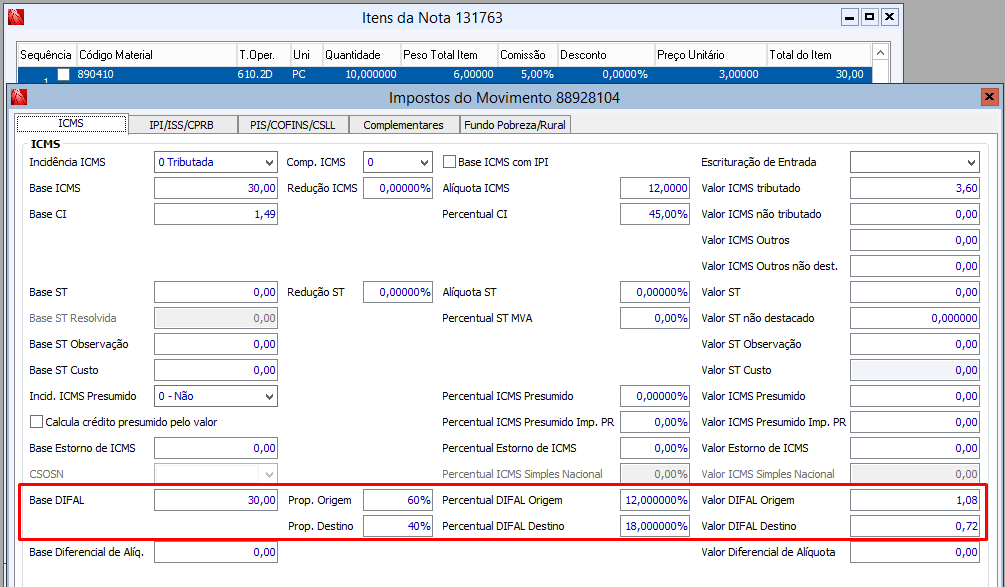
Task: Open Incid. ICMS Presumido dropdown
Action: tap(267, 396)
